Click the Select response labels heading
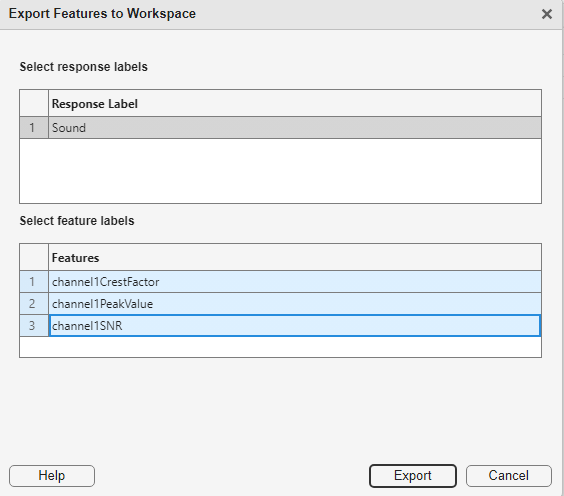This screenshot has width=564, height=496. [83, 67]
